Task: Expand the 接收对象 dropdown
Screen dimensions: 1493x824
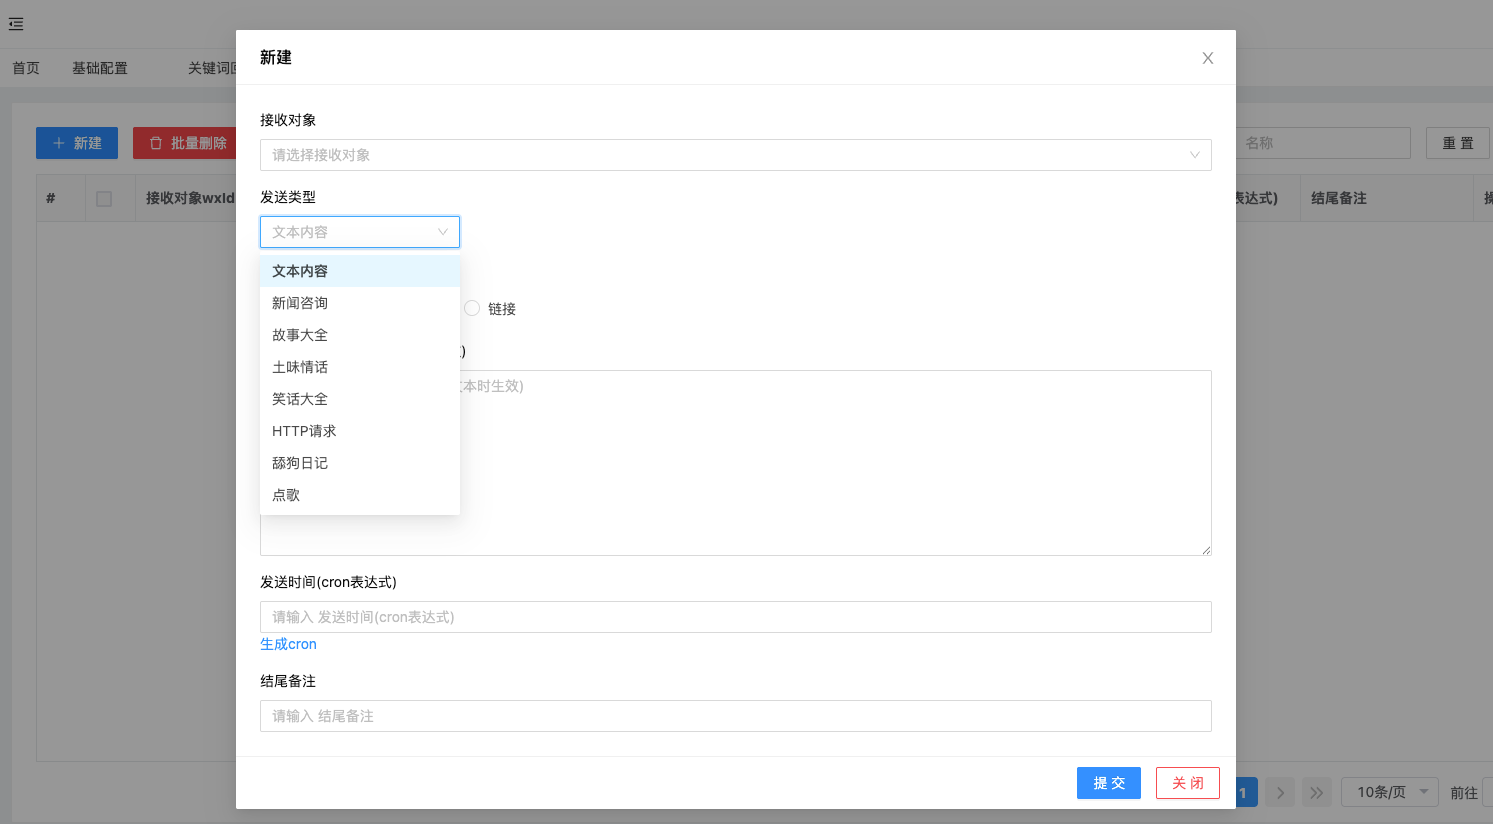Action: (735, 155)
